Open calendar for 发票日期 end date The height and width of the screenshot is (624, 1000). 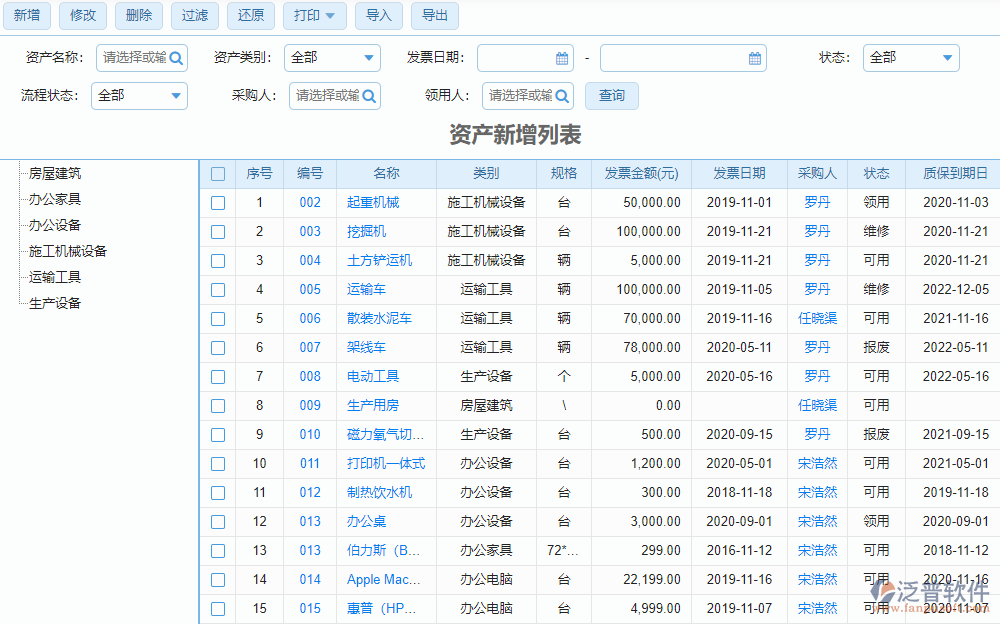pos(755,58)
